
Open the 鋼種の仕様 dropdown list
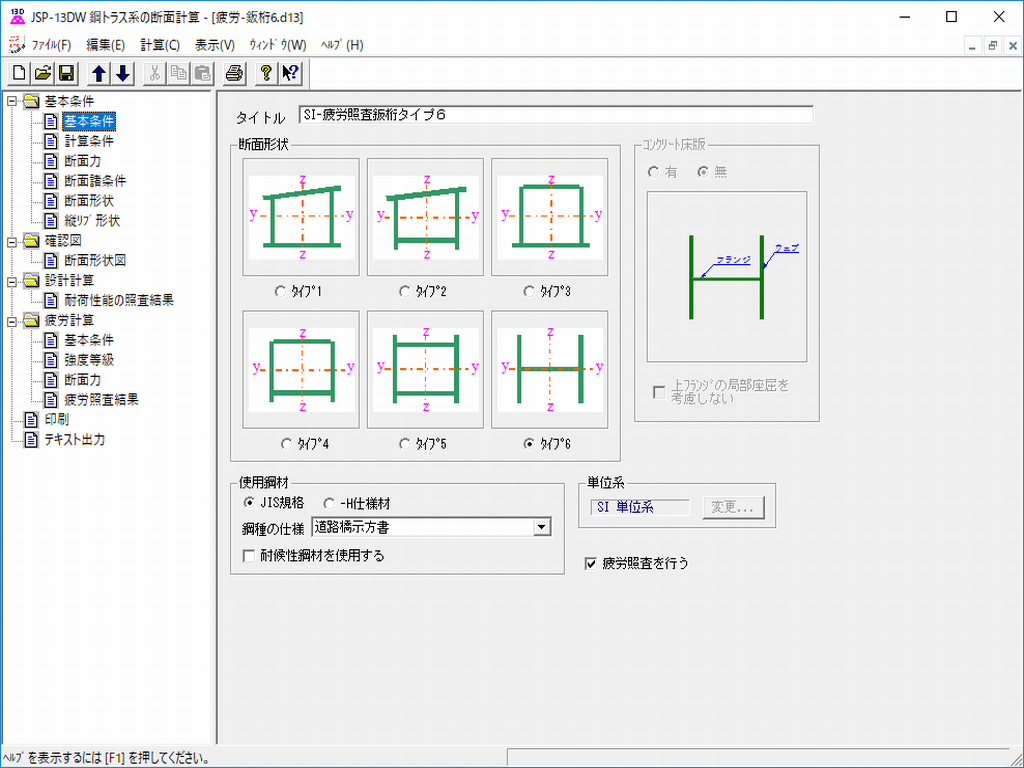[x=542, y=527]
